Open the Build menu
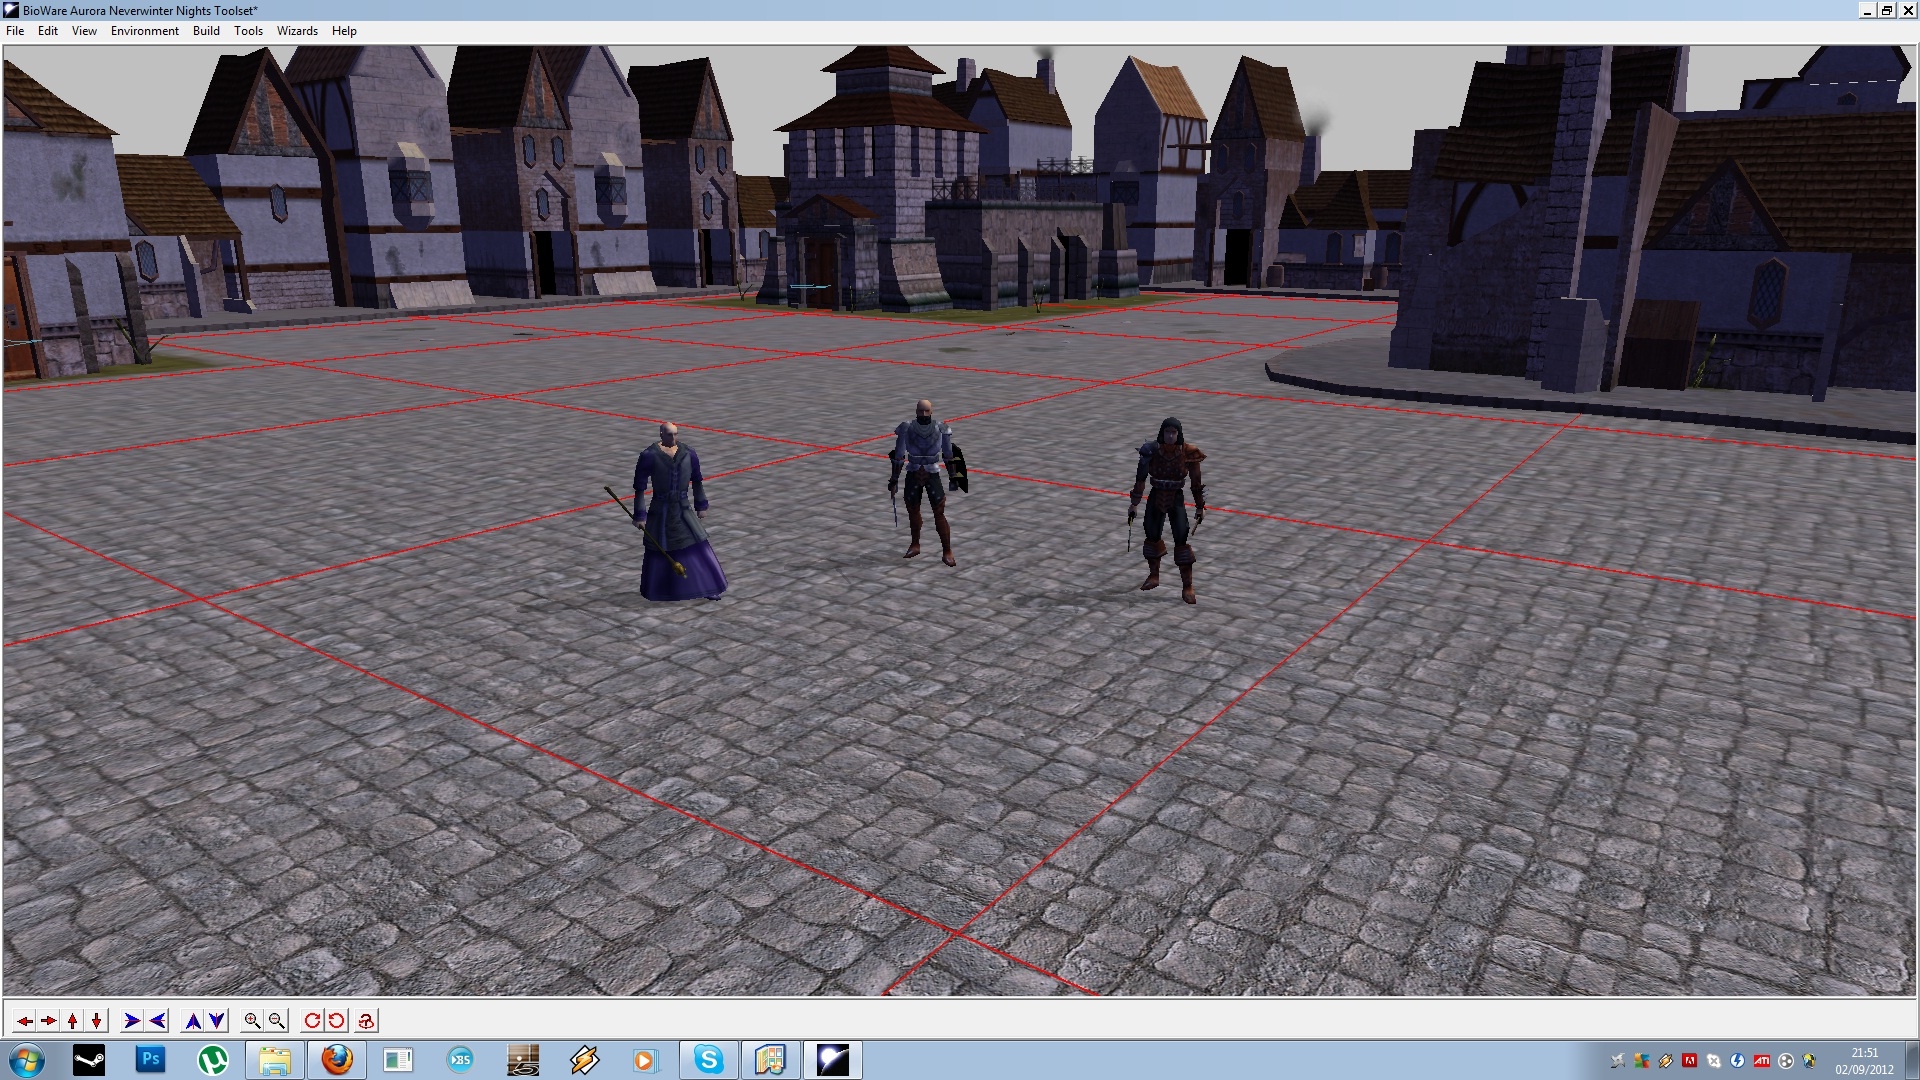Screen dimensions: 1920x1080 click(206, 31)
